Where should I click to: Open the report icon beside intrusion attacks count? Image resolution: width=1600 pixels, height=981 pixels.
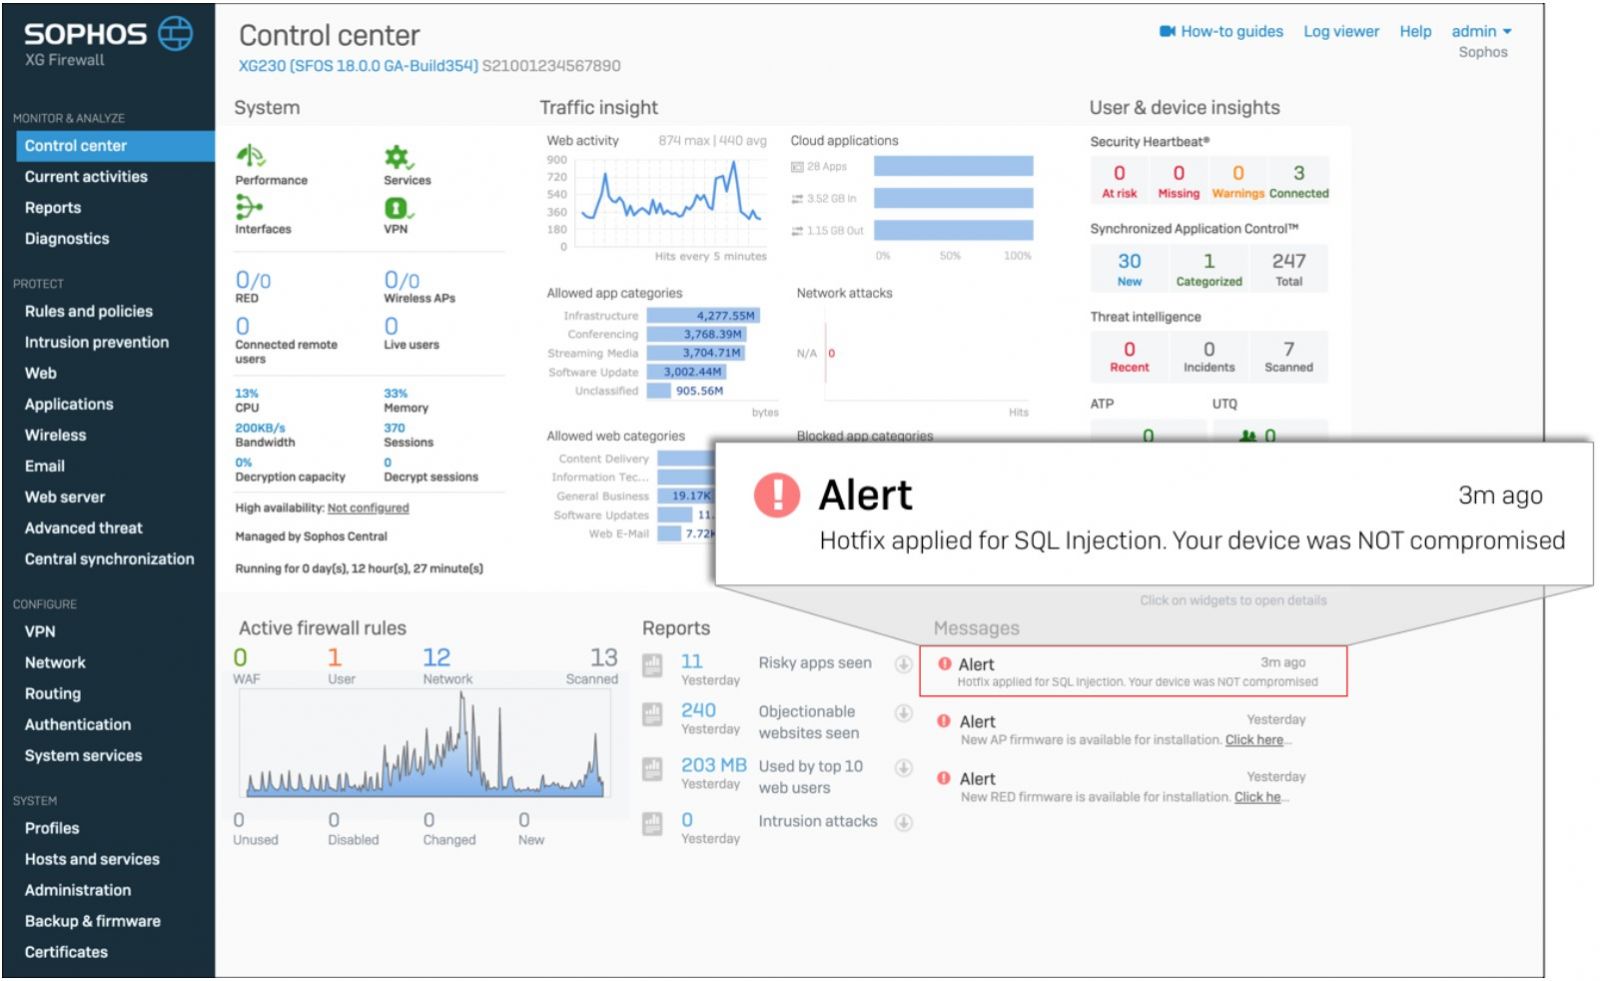(652, 824)
